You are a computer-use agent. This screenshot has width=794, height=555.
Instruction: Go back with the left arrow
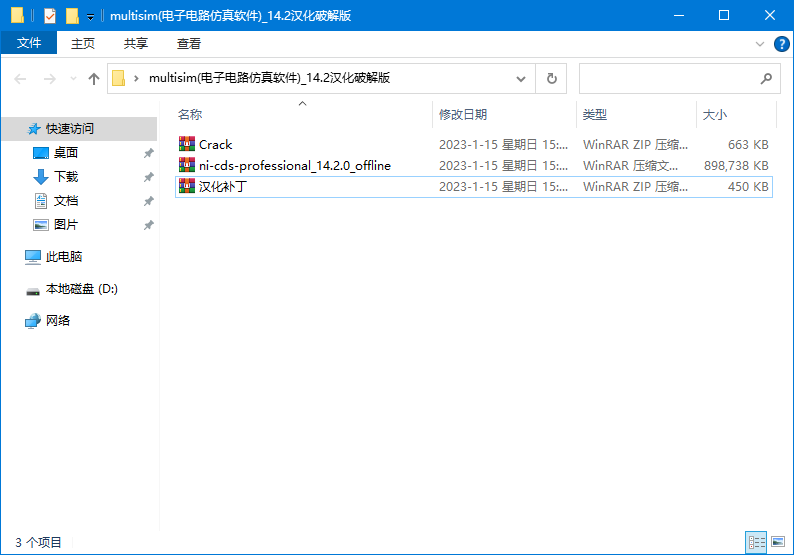pos(20,79)
